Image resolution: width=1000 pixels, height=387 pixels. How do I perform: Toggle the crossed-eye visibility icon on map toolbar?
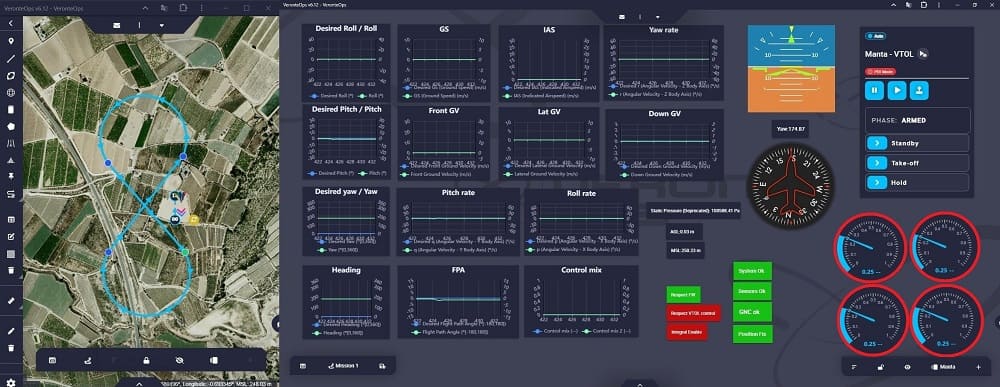180,361
